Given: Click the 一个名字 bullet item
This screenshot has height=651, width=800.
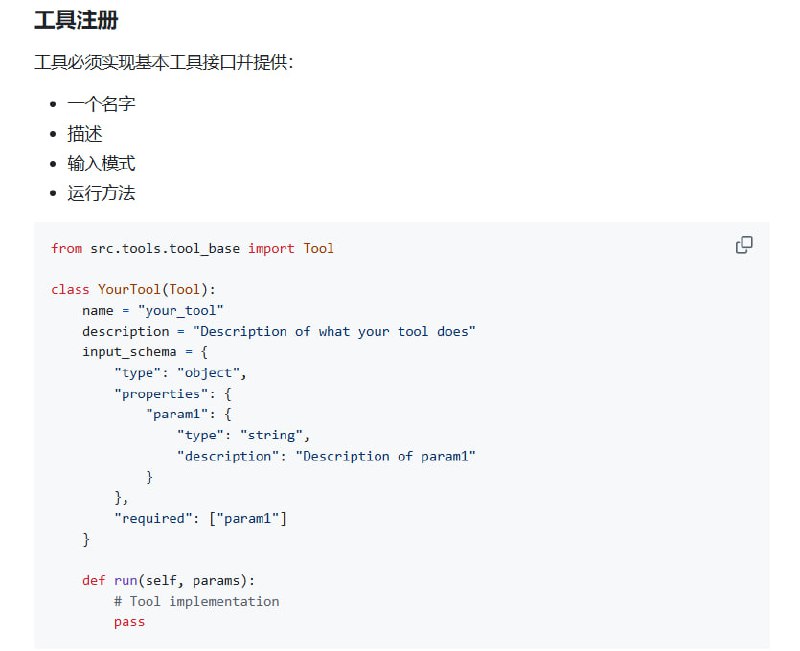Looking at the screenshot, I should 101,104.
